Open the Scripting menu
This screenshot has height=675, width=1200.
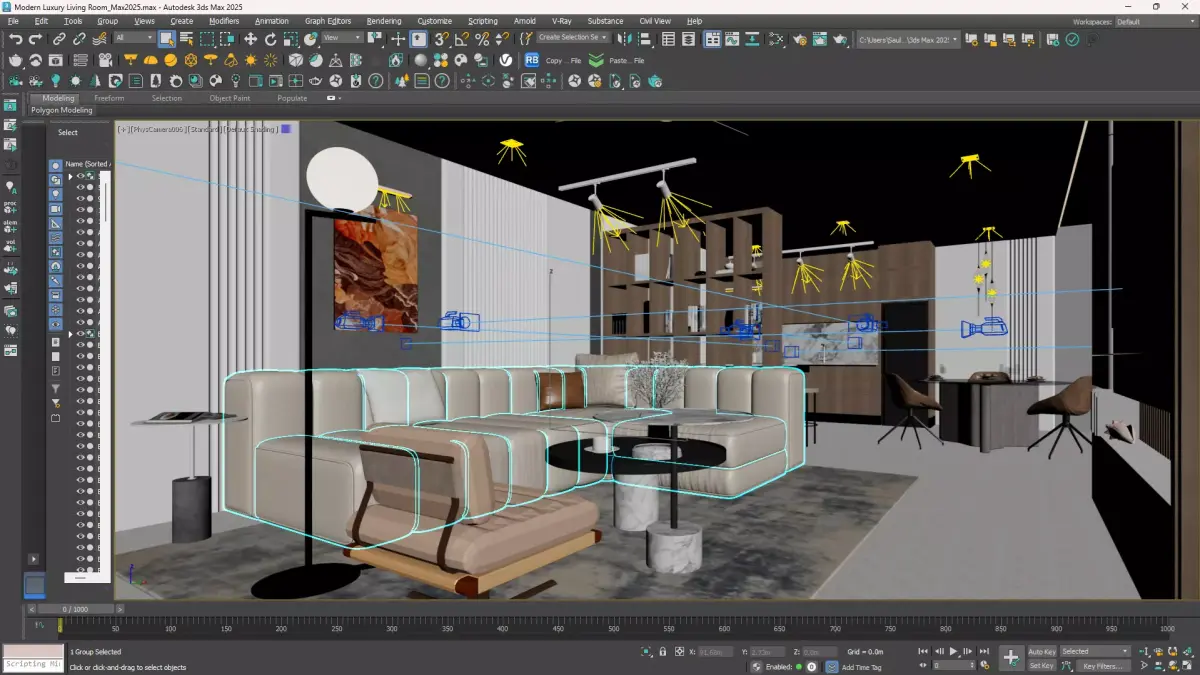483,21
